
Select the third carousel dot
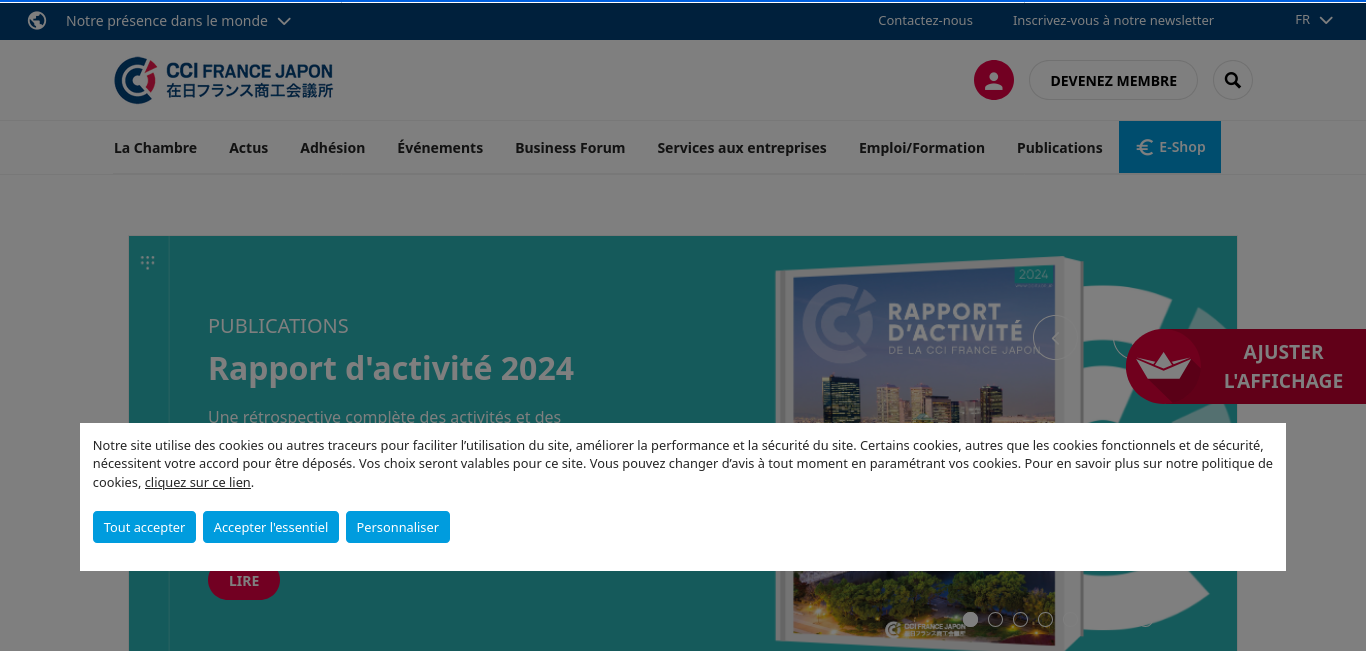(1020, 619)
